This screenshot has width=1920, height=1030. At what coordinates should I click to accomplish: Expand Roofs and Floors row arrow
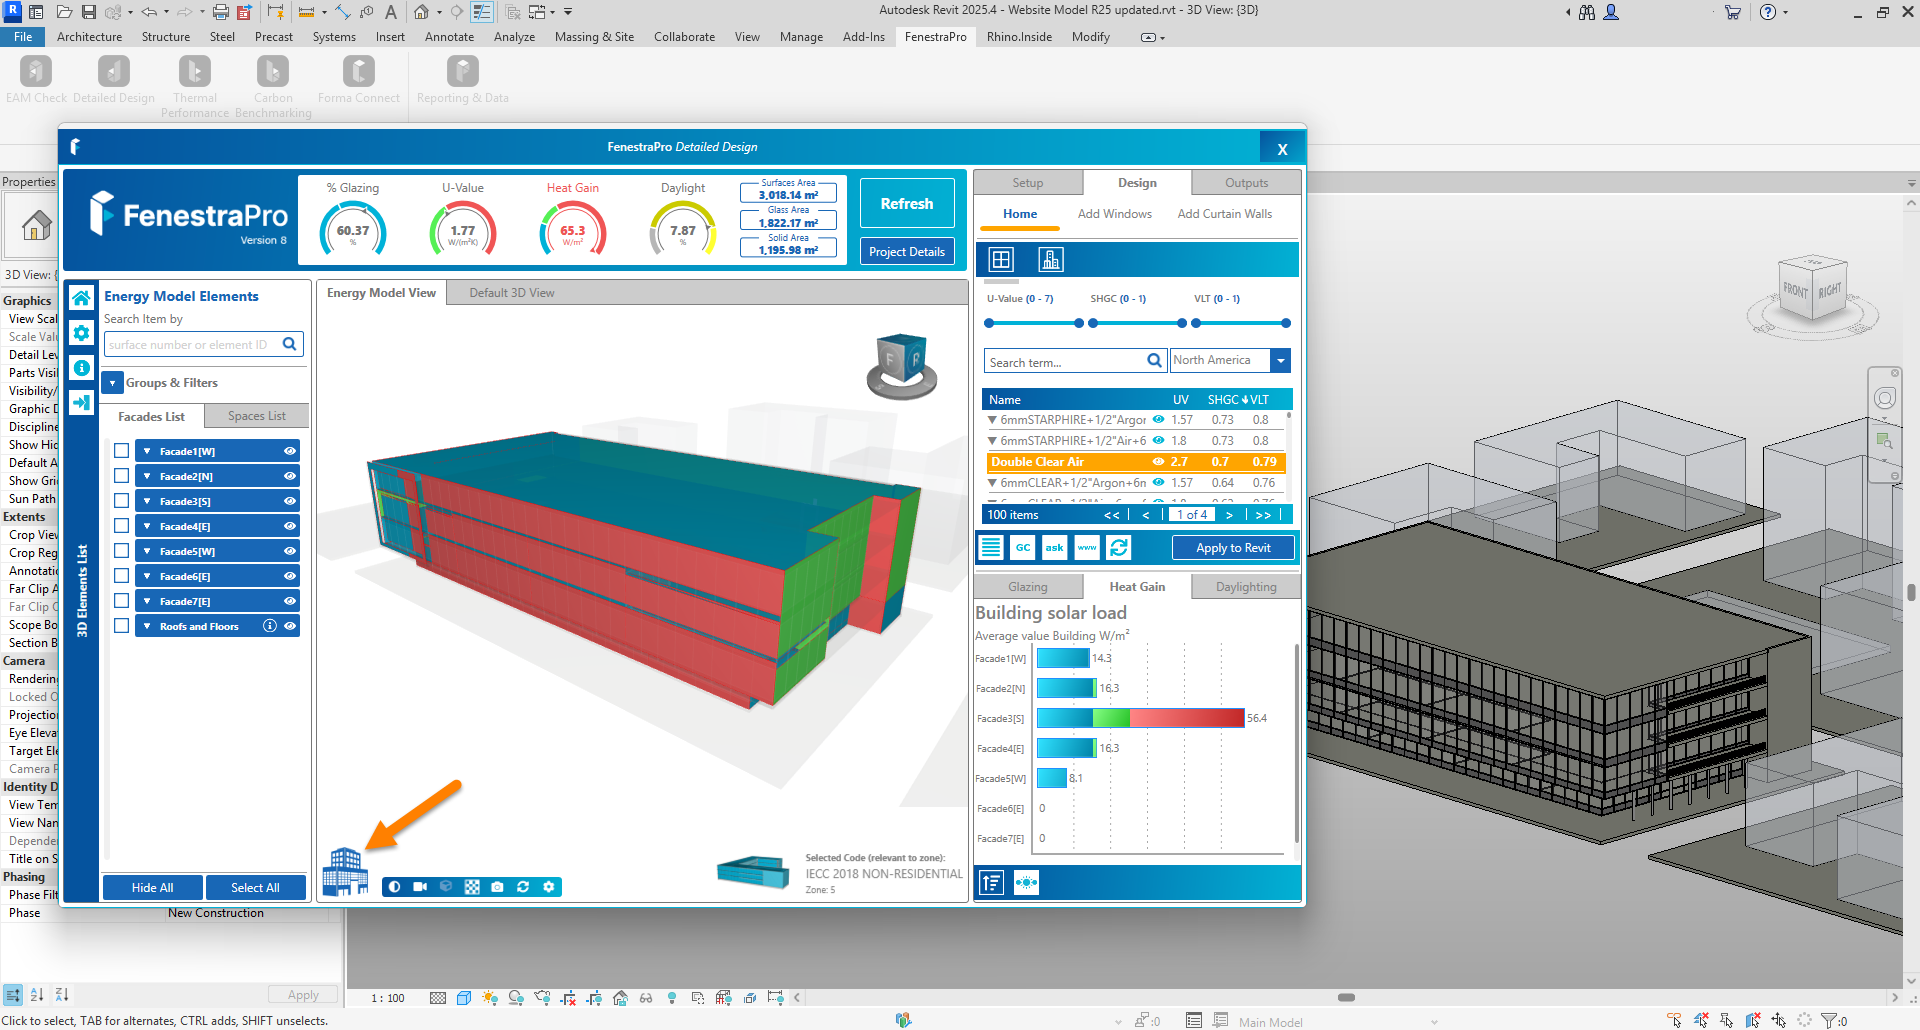tap(147, 626)
